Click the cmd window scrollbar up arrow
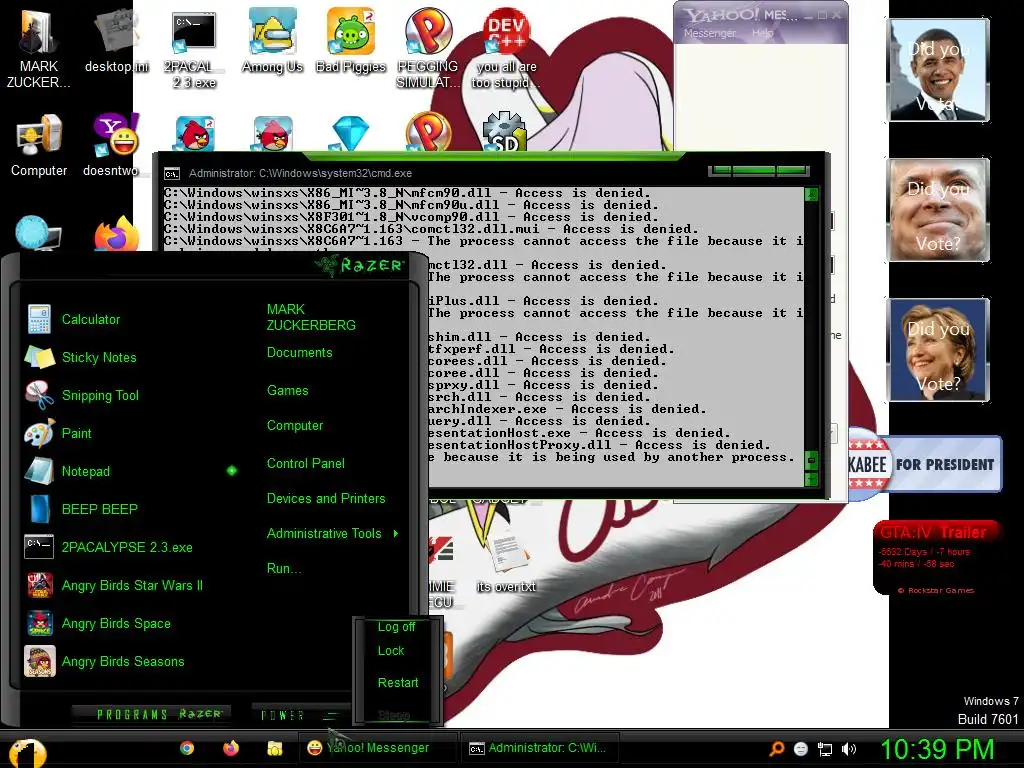 811,195
